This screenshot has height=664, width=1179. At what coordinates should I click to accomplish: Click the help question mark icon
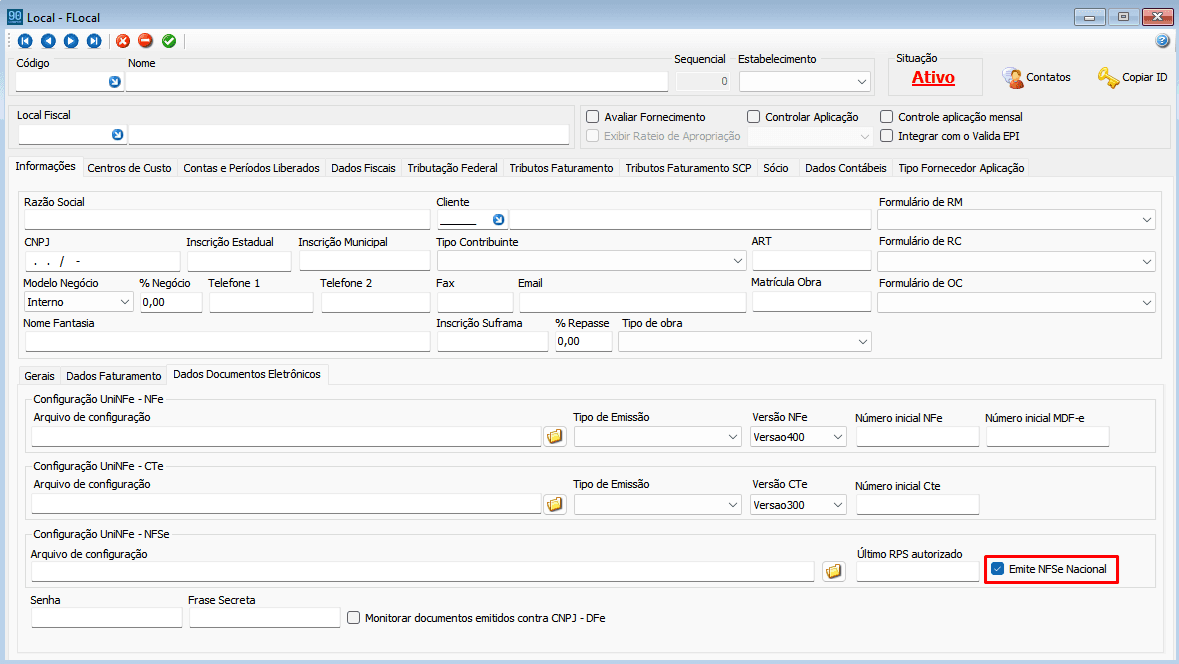1162,41
